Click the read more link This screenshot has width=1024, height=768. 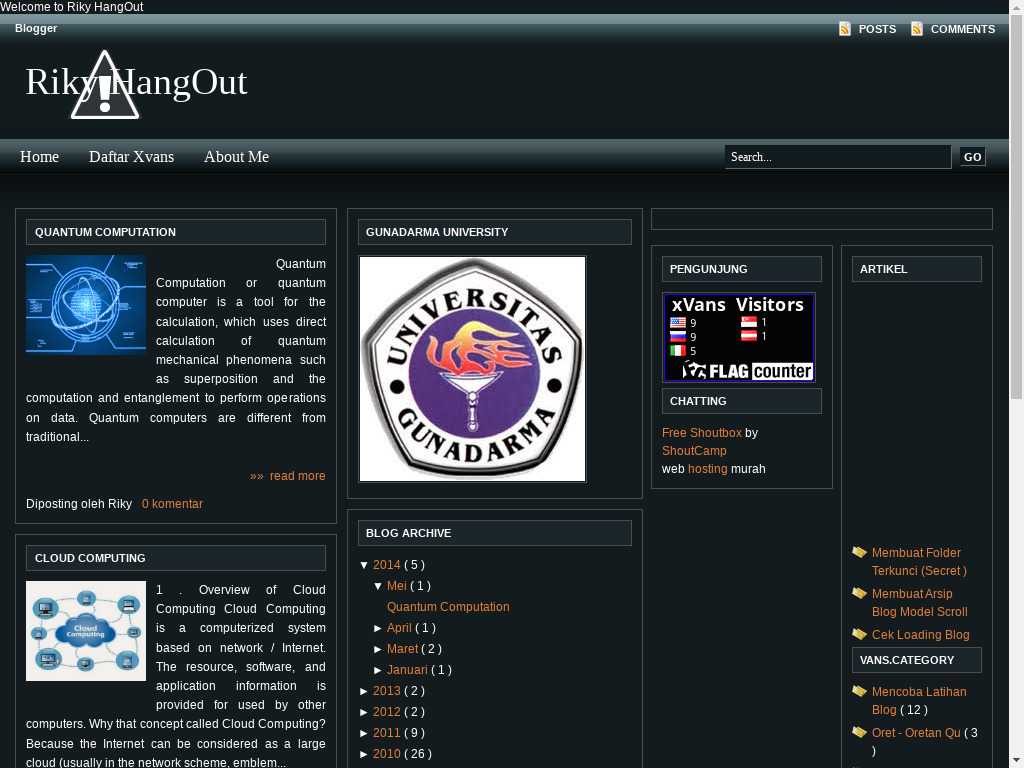click(297, 476)
